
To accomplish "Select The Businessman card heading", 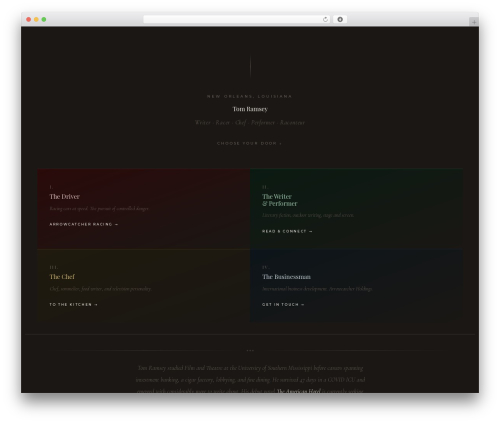I will pyautogui.click(x=286, y=277).
